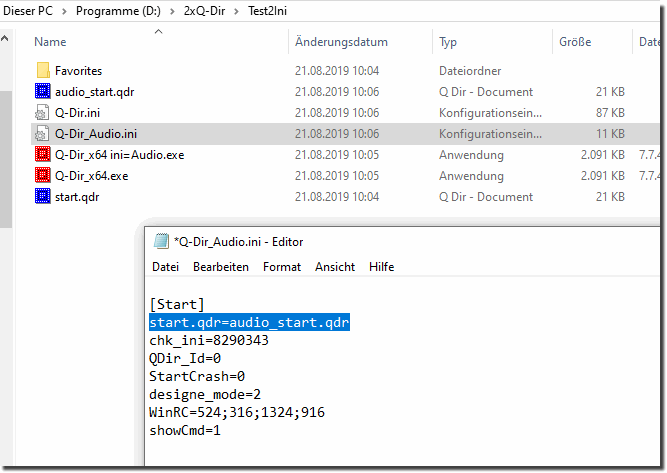Select the file name Q-Dir.ini
The width and height of the screenshot is (667, 473).
point(77,113)
